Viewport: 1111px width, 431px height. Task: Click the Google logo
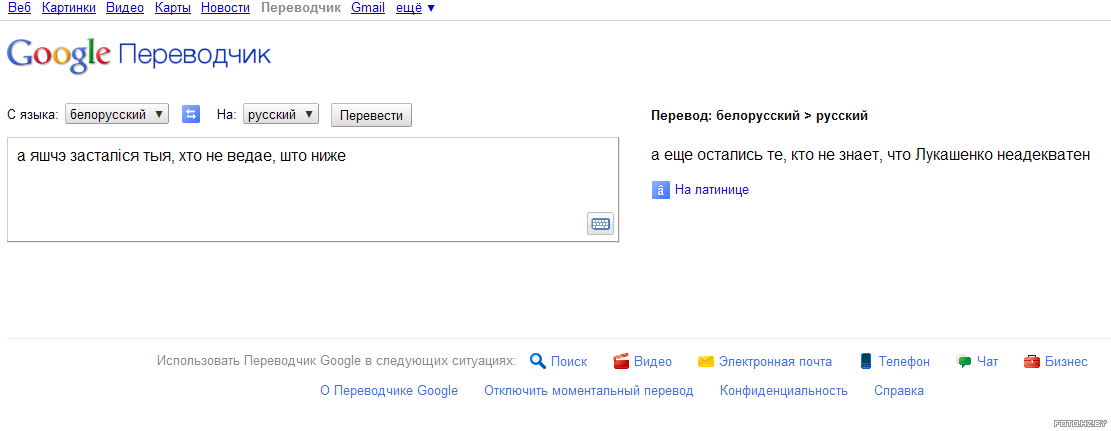pos(59,55)
